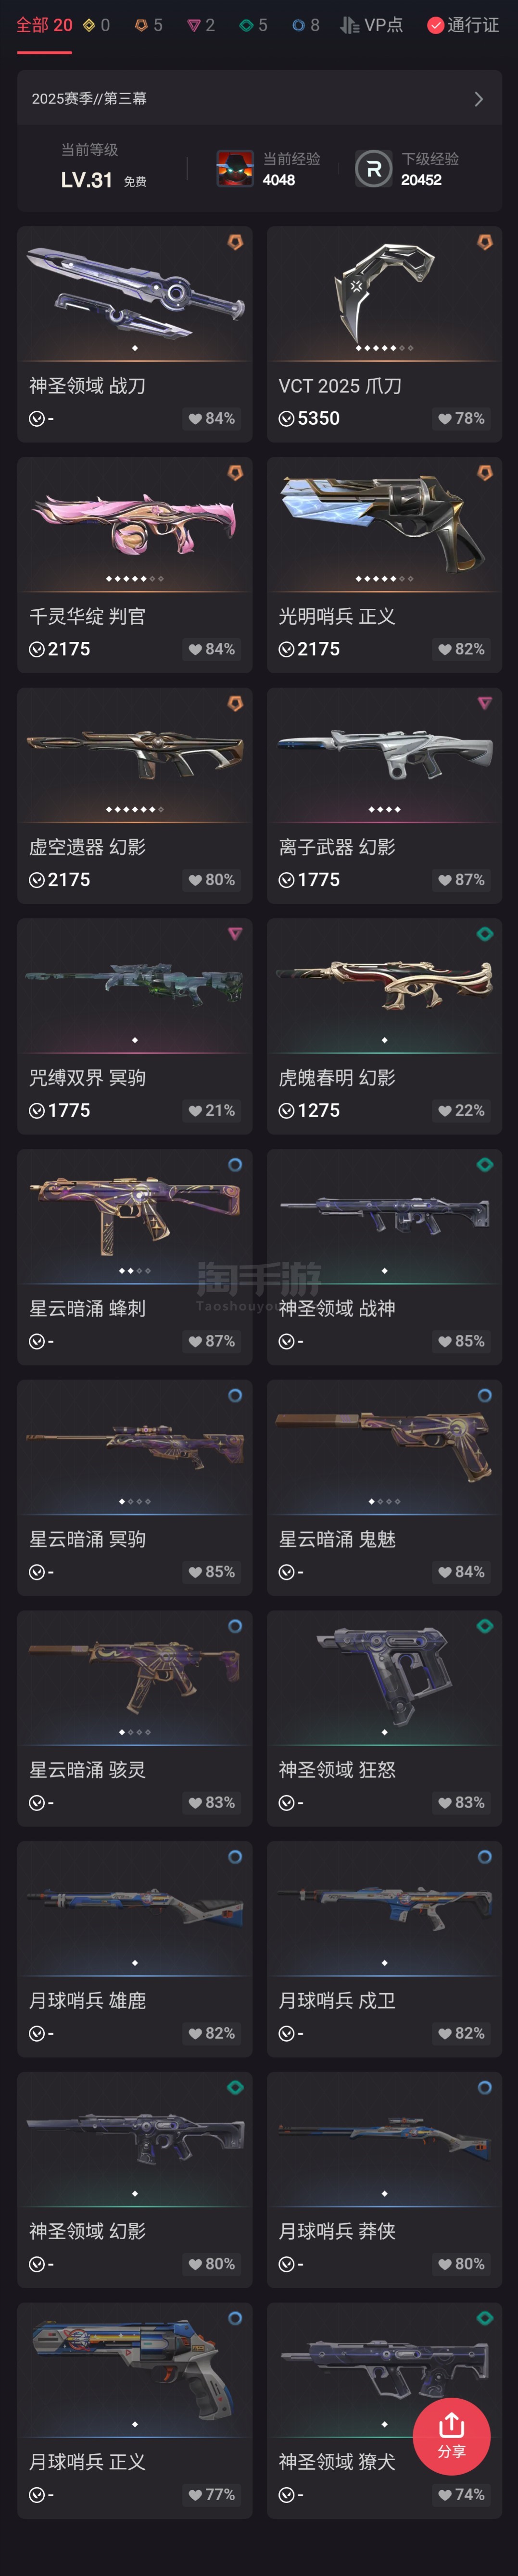Image resolution: width=518 pixels, height=2576 pixels.
Task: Expand the 2025赛季//第三幕 season row
Action: [x=259, y=99]
